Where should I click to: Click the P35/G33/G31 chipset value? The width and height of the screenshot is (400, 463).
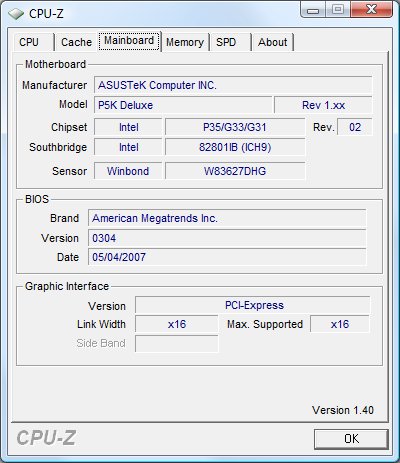[x=235, y=127]
